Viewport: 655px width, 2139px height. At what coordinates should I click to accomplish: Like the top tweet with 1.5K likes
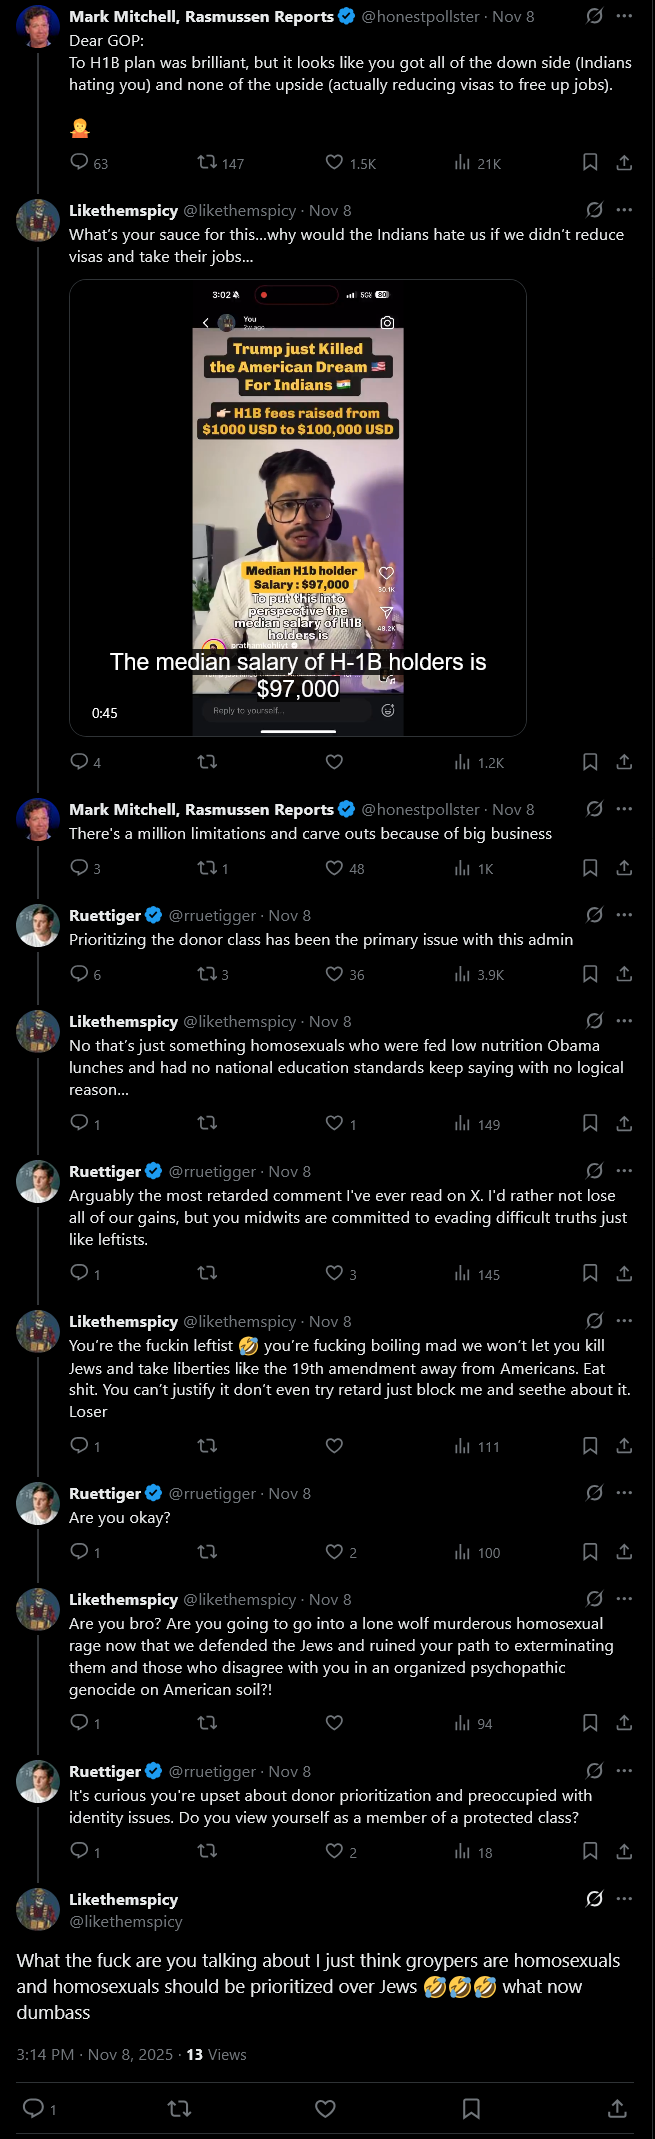(350, 163)
